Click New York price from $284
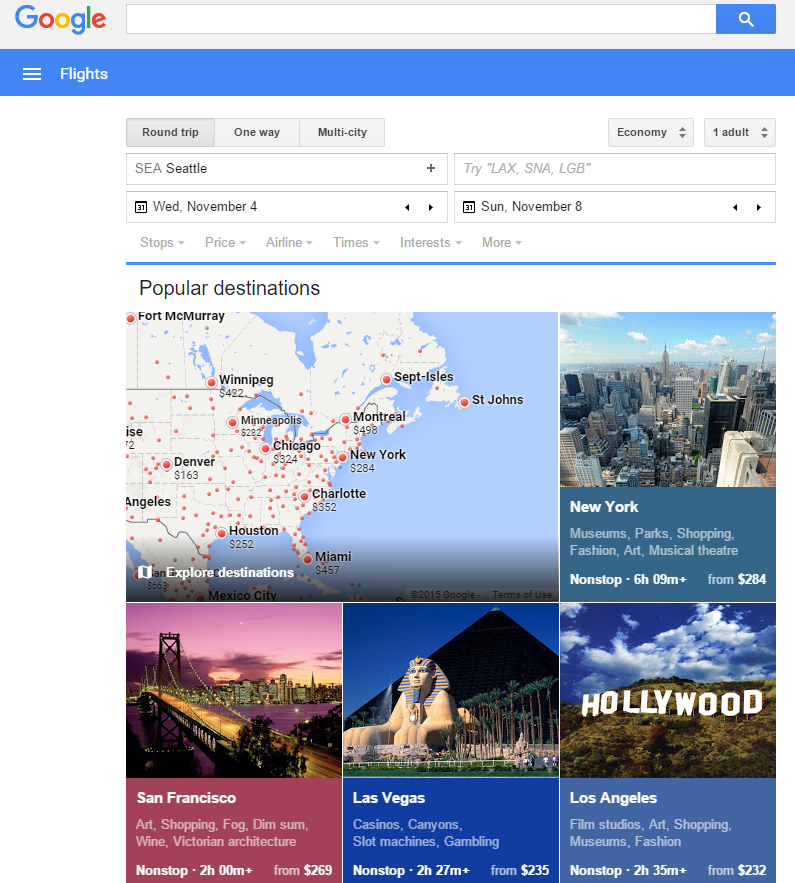 [x=736, y=579]
